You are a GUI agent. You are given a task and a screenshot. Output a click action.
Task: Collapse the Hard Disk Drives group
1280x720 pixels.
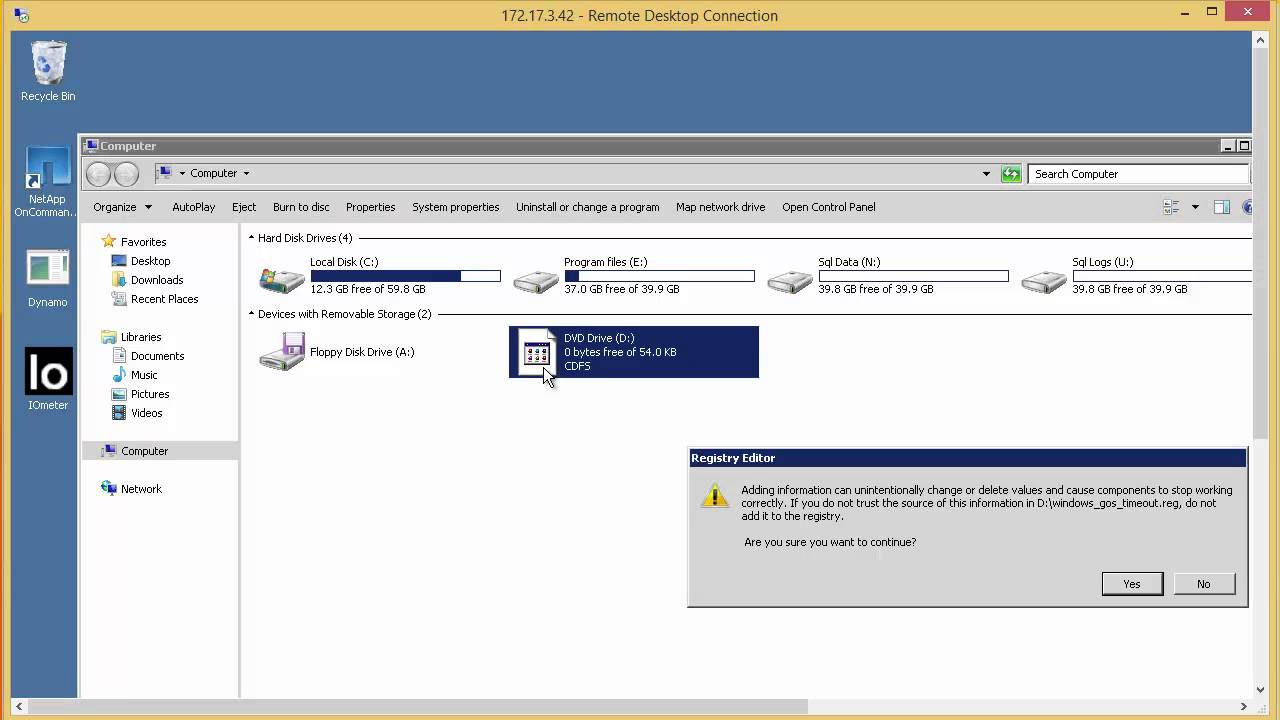pyautogui.click(x=252, y=238)
